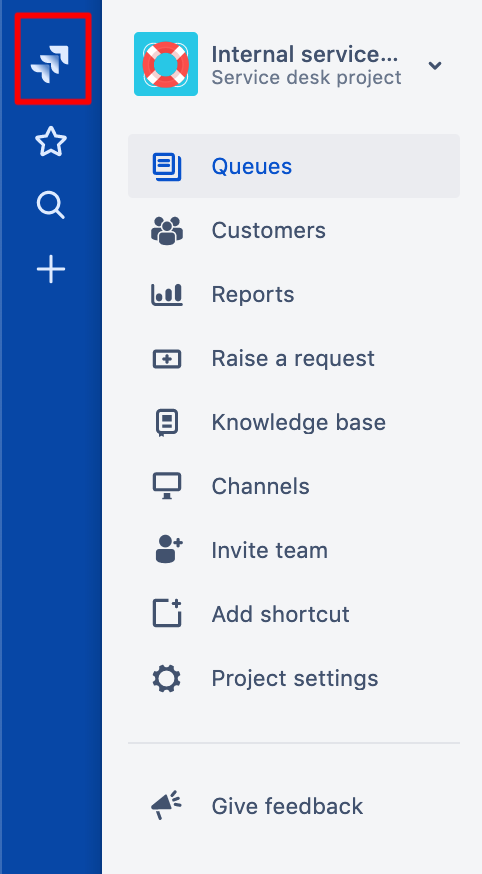Select Give feedback
The width and height of the screenshot is (482, 874).
coord(287,806)
